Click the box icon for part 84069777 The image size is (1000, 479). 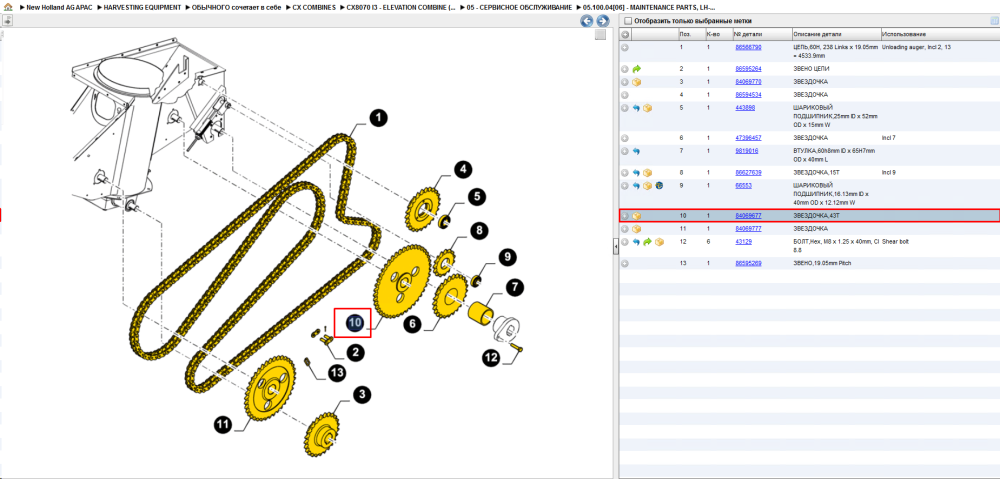[x=636, y=228]
